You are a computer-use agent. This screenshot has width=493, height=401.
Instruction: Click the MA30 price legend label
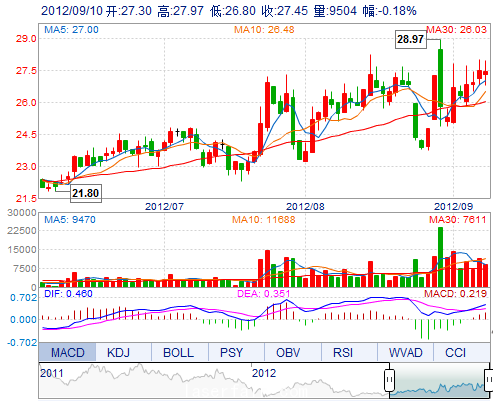(x=456, y=30)
